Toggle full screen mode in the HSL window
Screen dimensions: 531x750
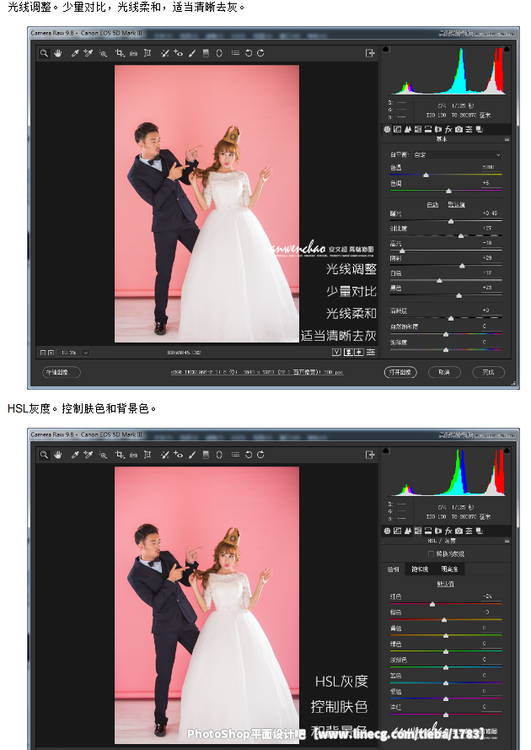pos(370,454)
